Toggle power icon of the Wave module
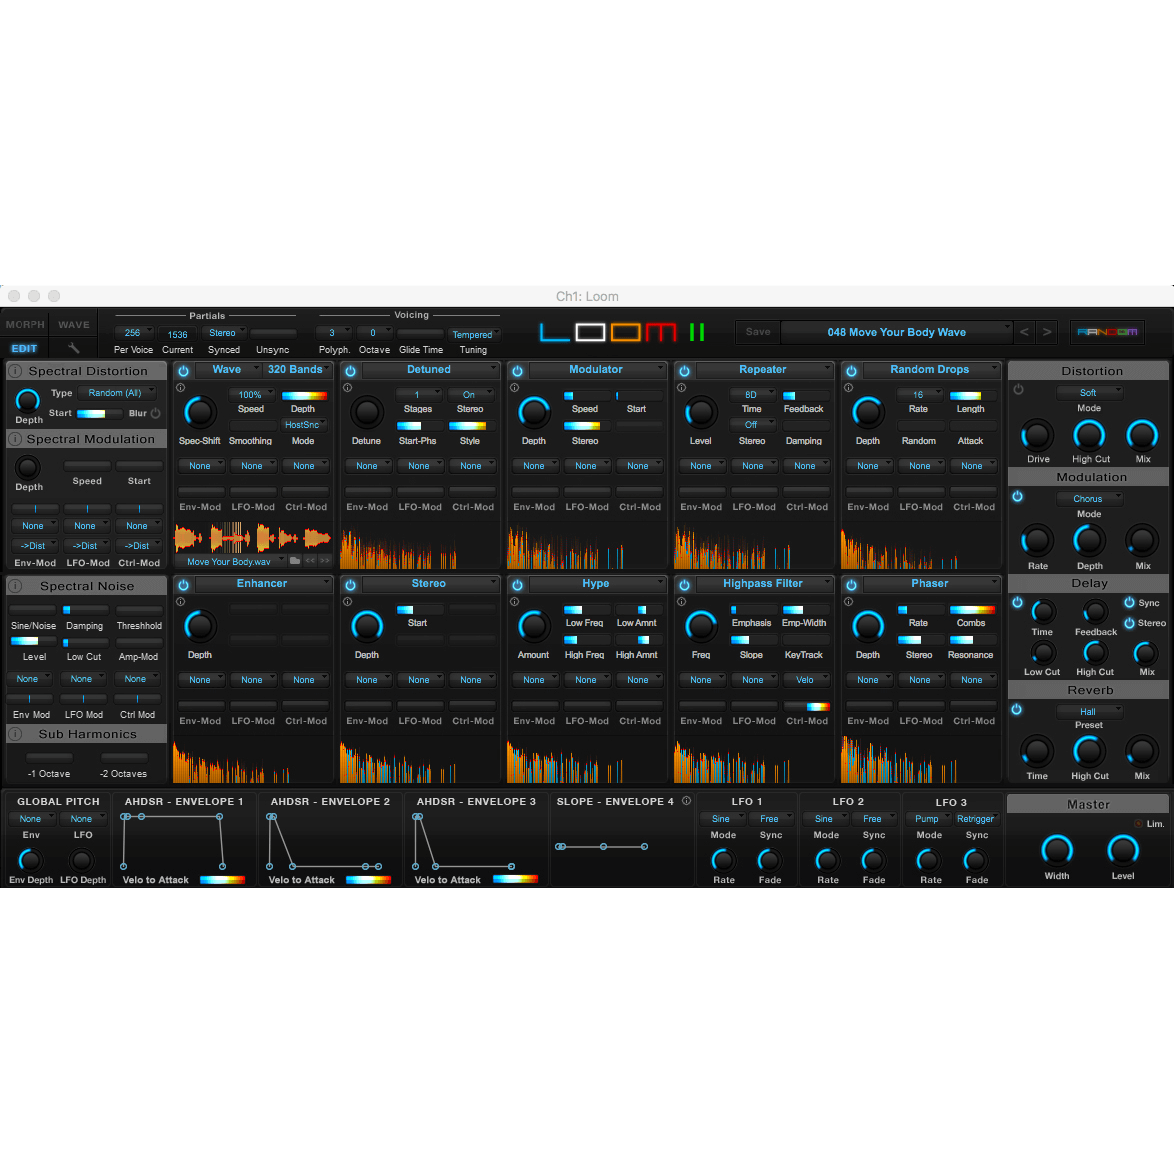This screenshot has height=1174, width=1174. [183, 371]
